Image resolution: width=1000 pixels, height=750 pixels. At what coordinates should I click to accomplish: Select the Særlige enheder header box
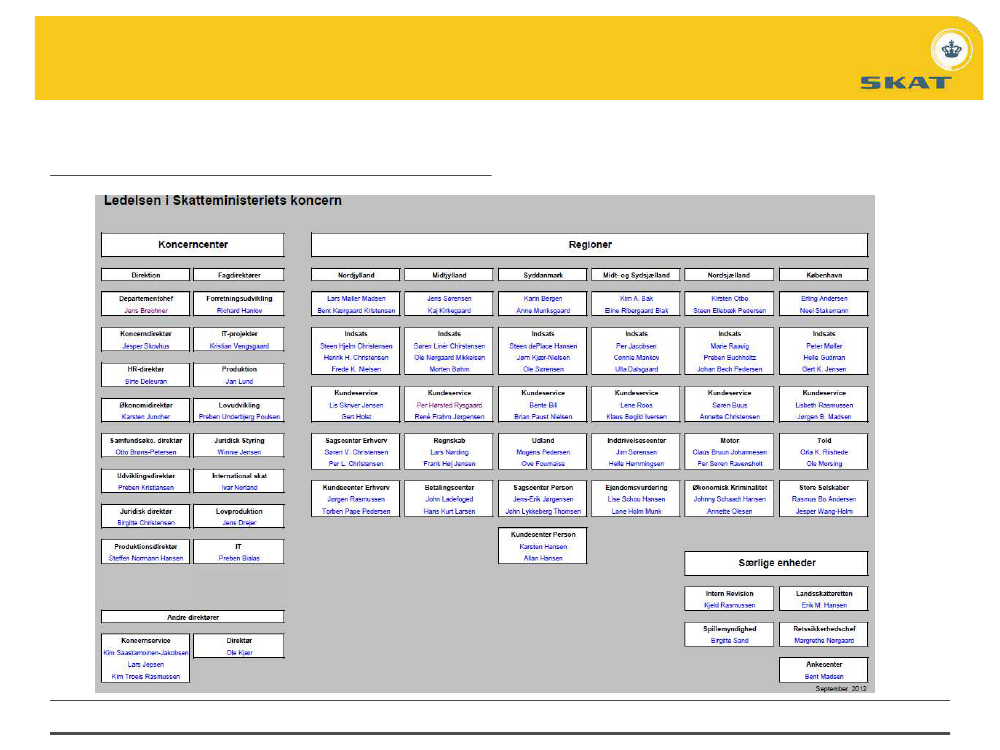coord(776,563)
